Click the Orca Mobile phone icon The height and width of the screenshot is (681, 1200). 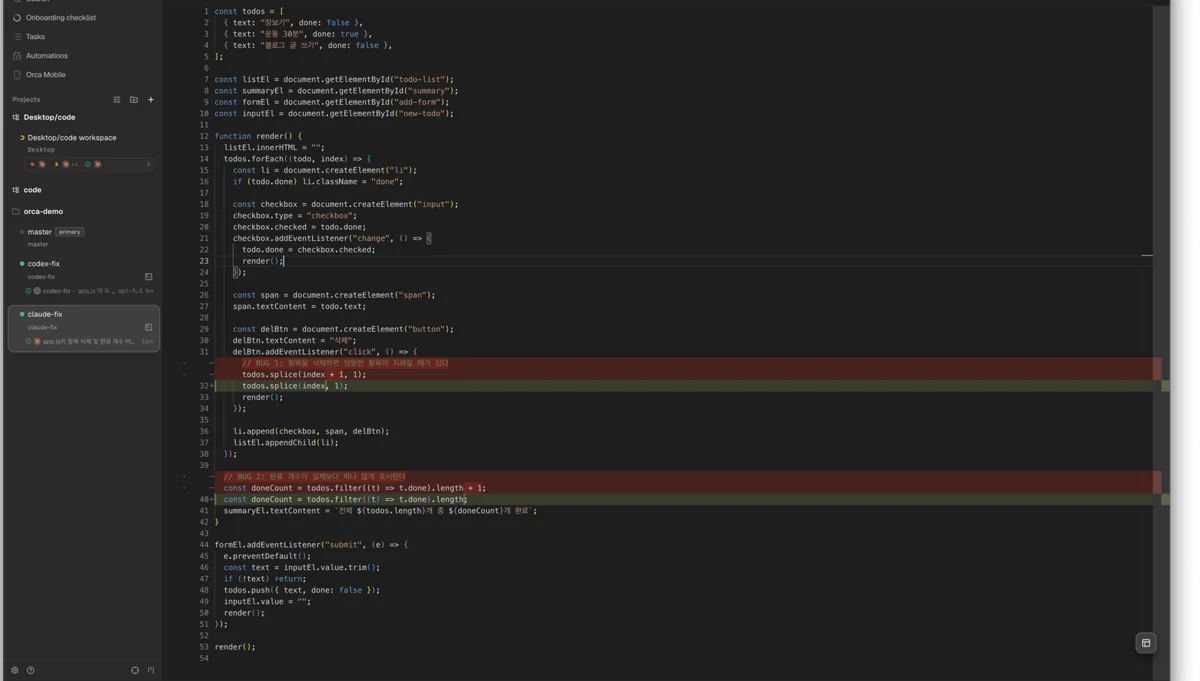tap(17, 75)
